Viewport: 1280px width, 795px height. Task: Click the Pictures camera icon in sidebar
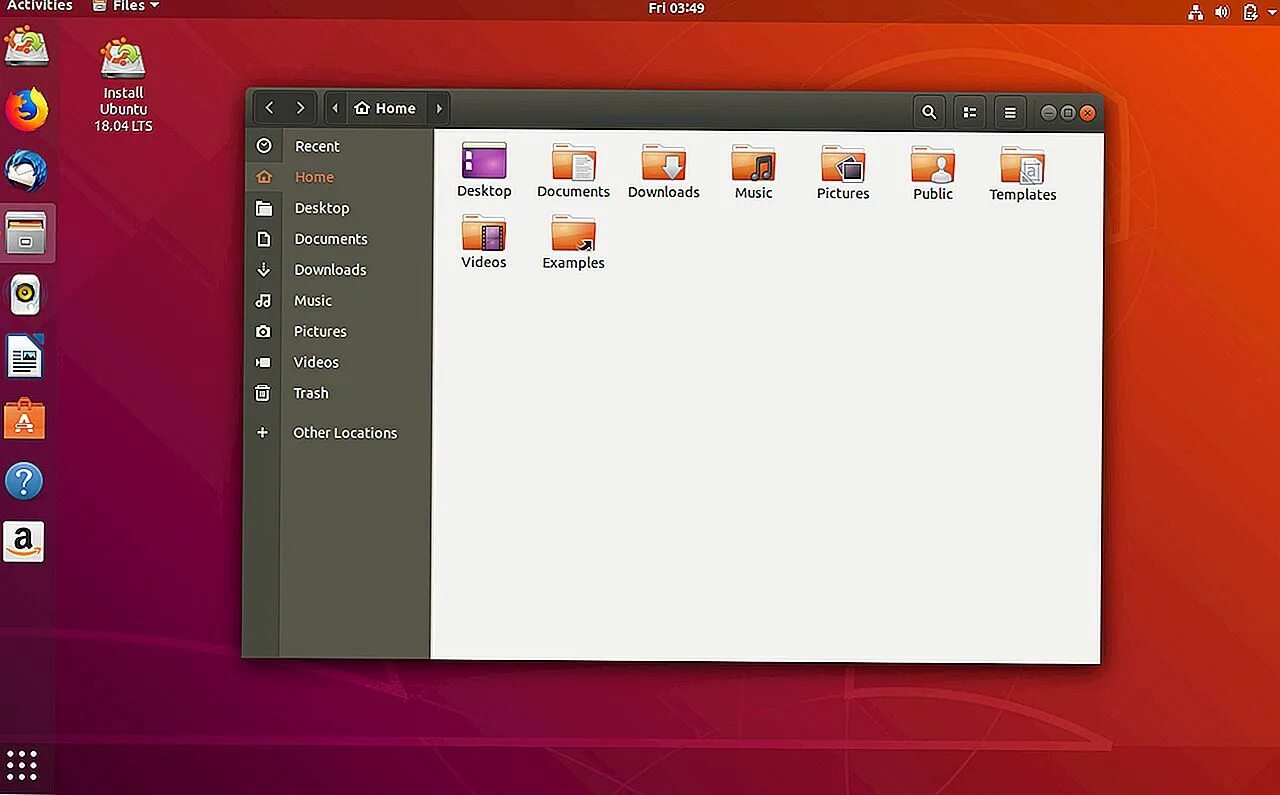(x=263, y=331)
